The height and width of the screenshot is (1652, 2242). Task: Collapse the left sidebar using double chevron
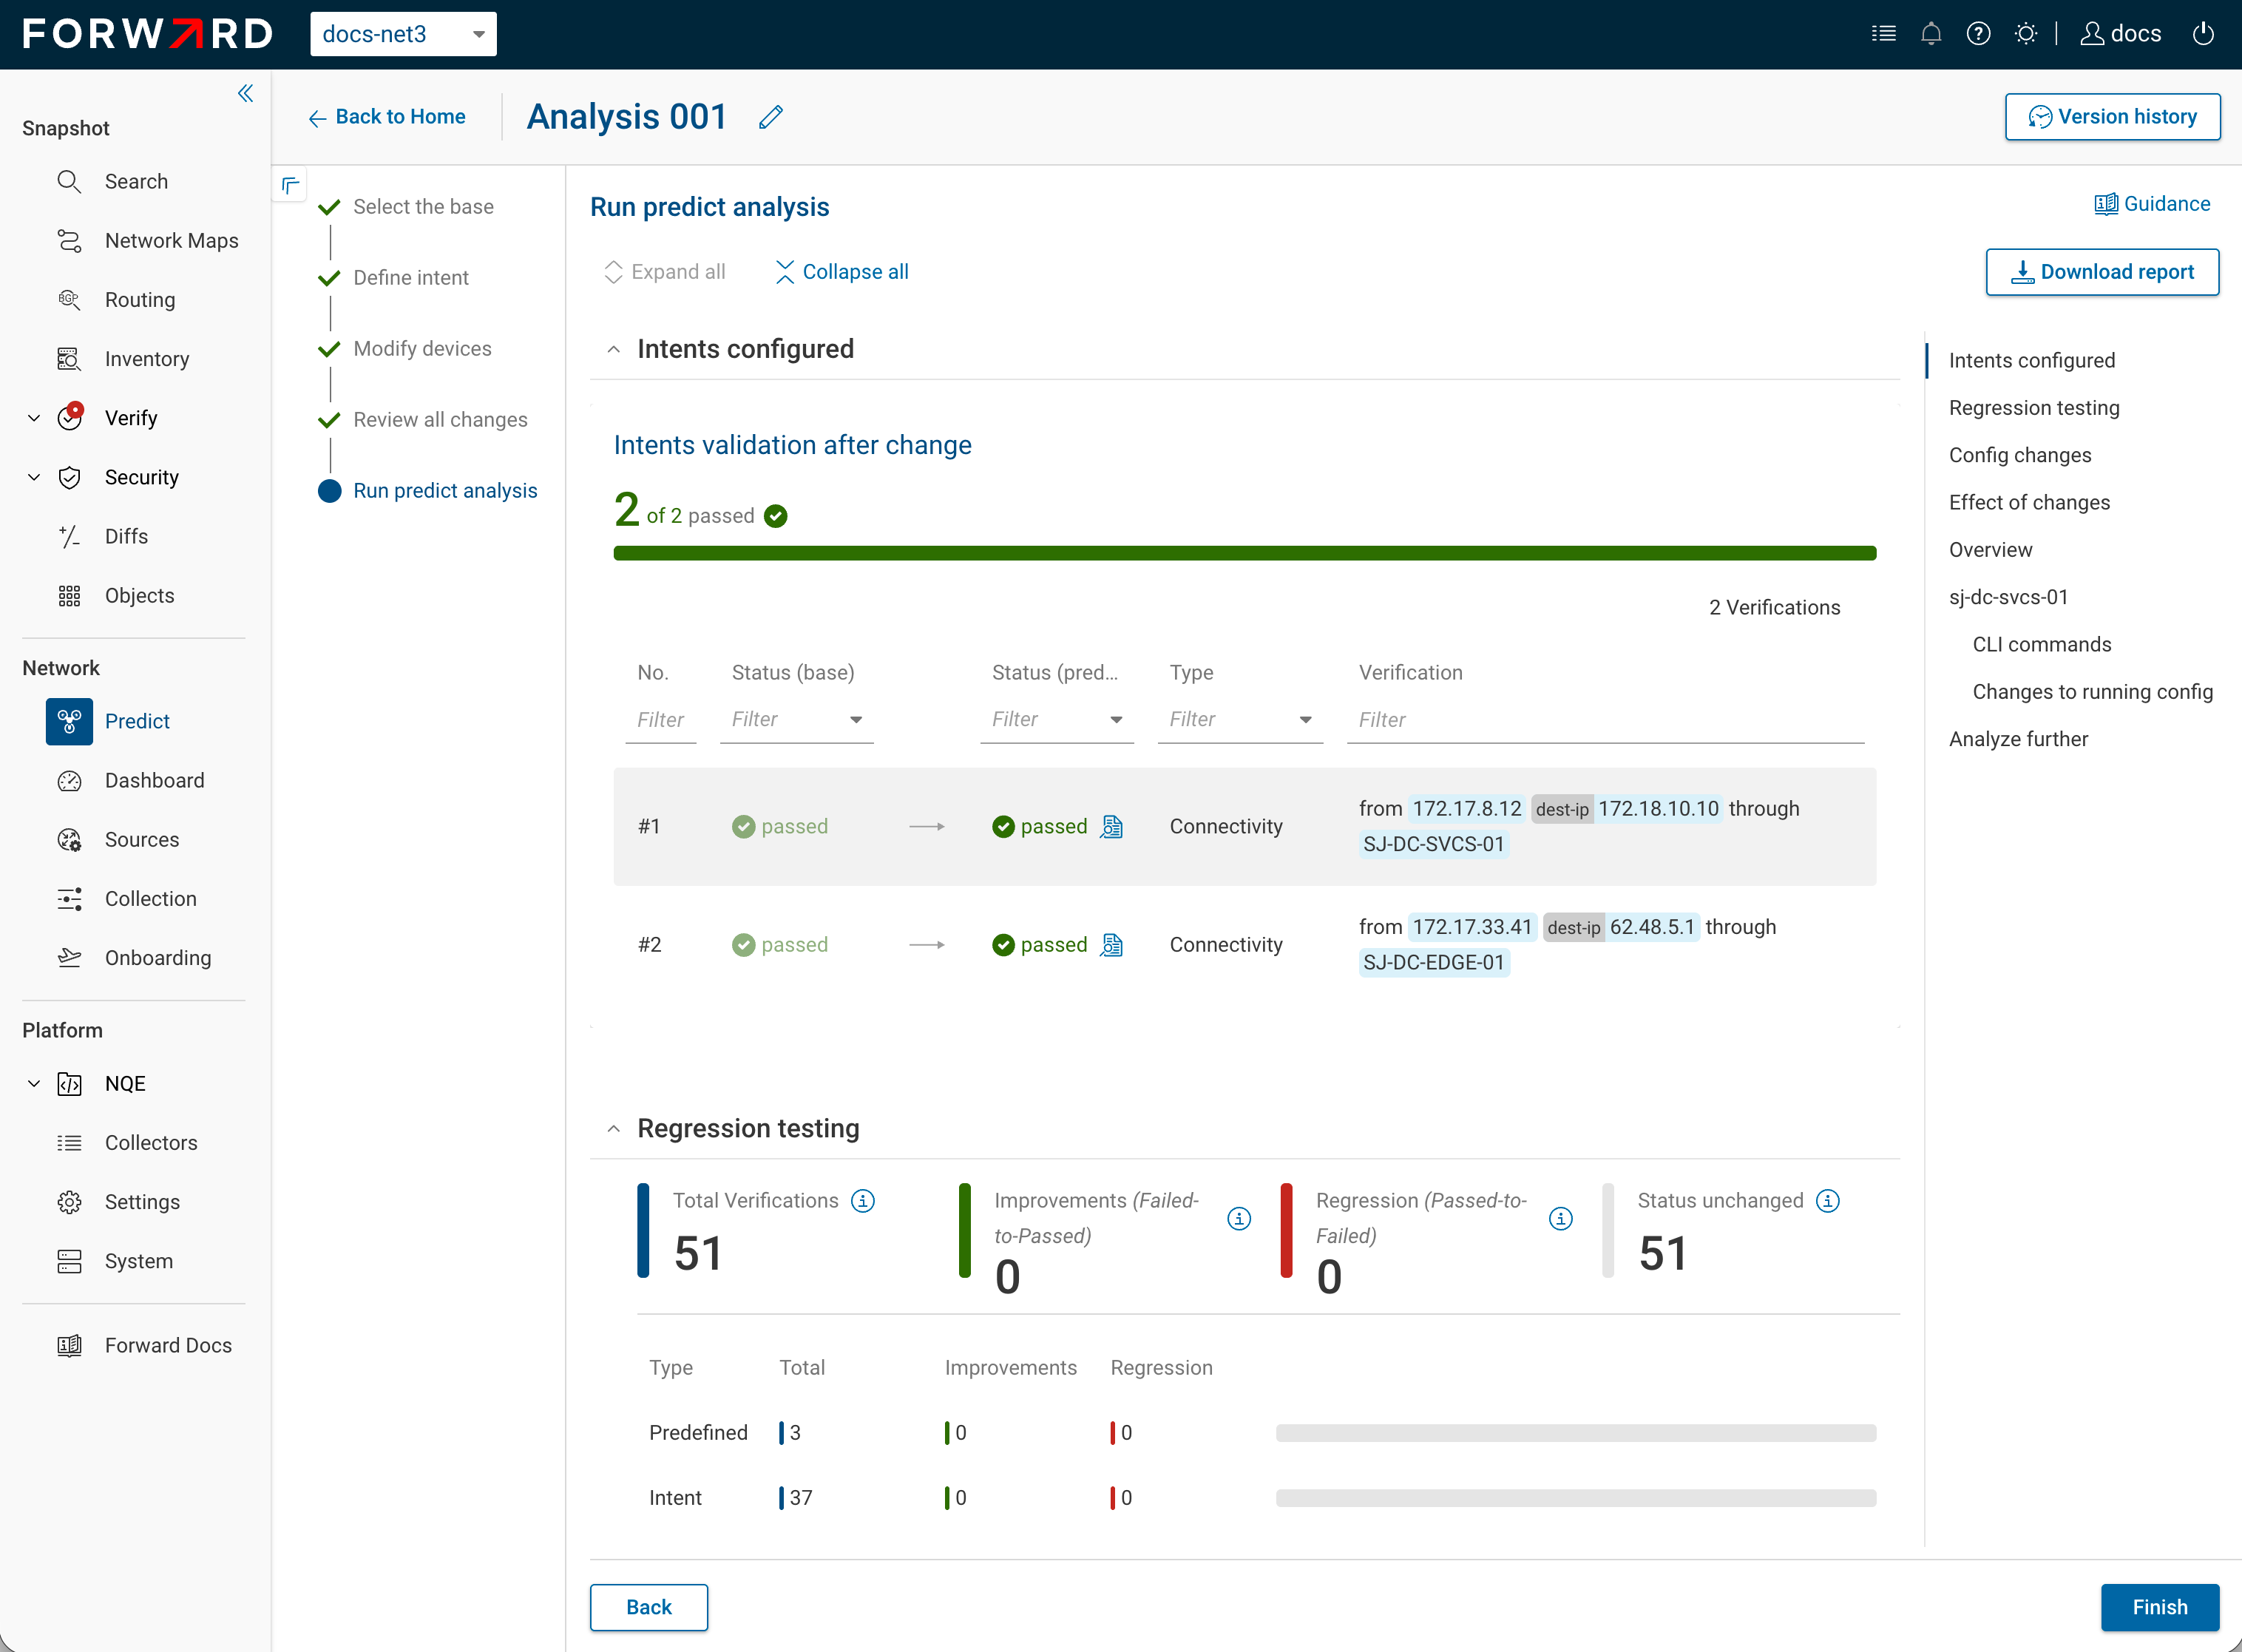click(x=245, y=93)
